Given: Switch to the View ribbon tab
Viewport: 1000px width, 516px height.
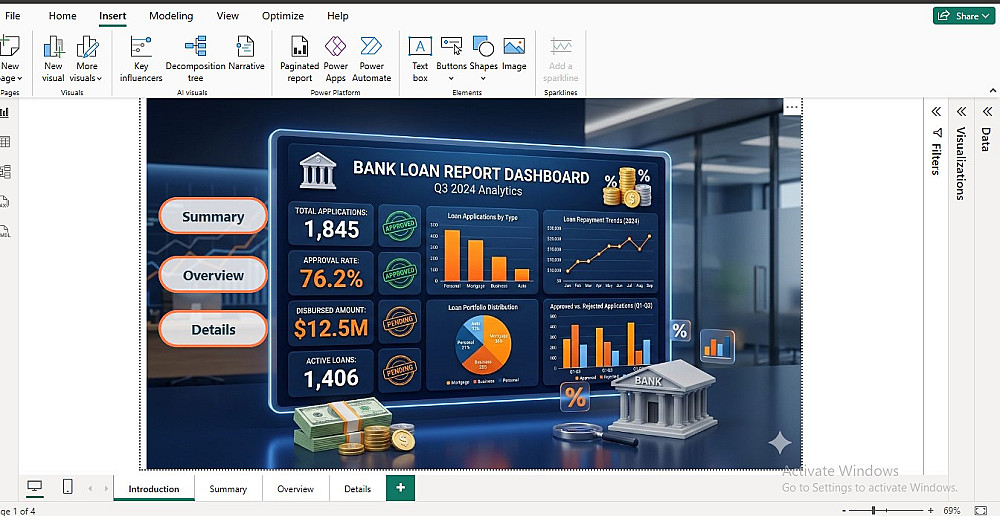Looking at the screenshot, I should (228, 16).
